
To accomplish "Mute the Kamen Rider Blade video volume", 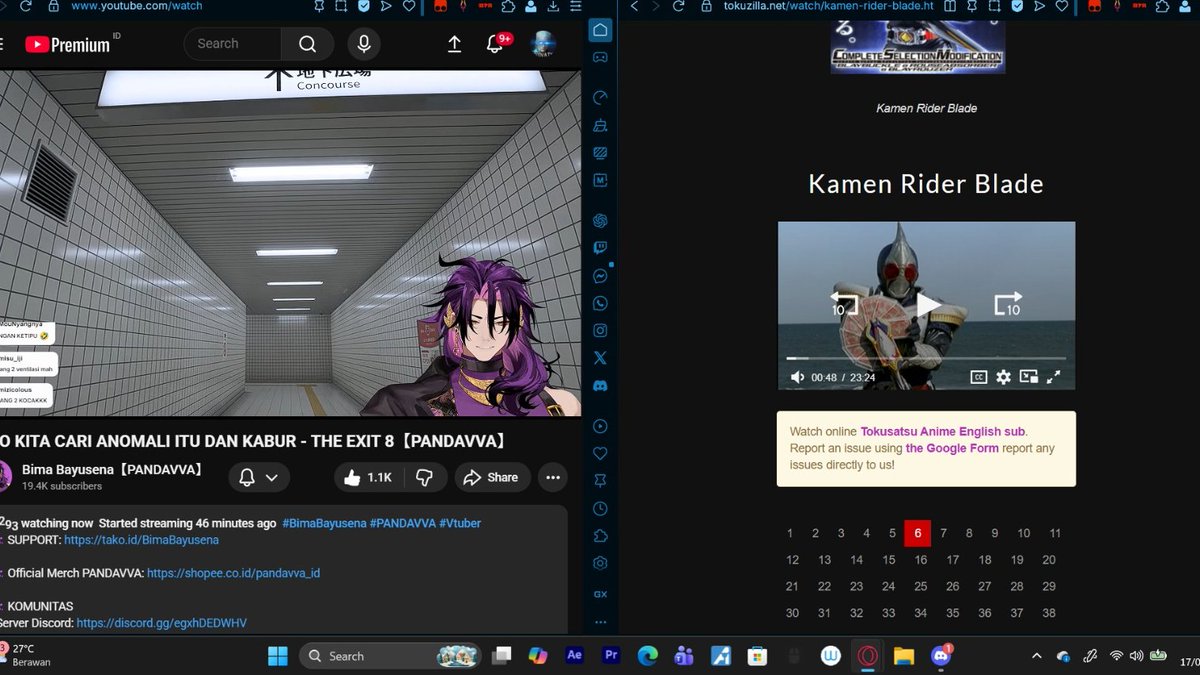I will coord(797,377).
